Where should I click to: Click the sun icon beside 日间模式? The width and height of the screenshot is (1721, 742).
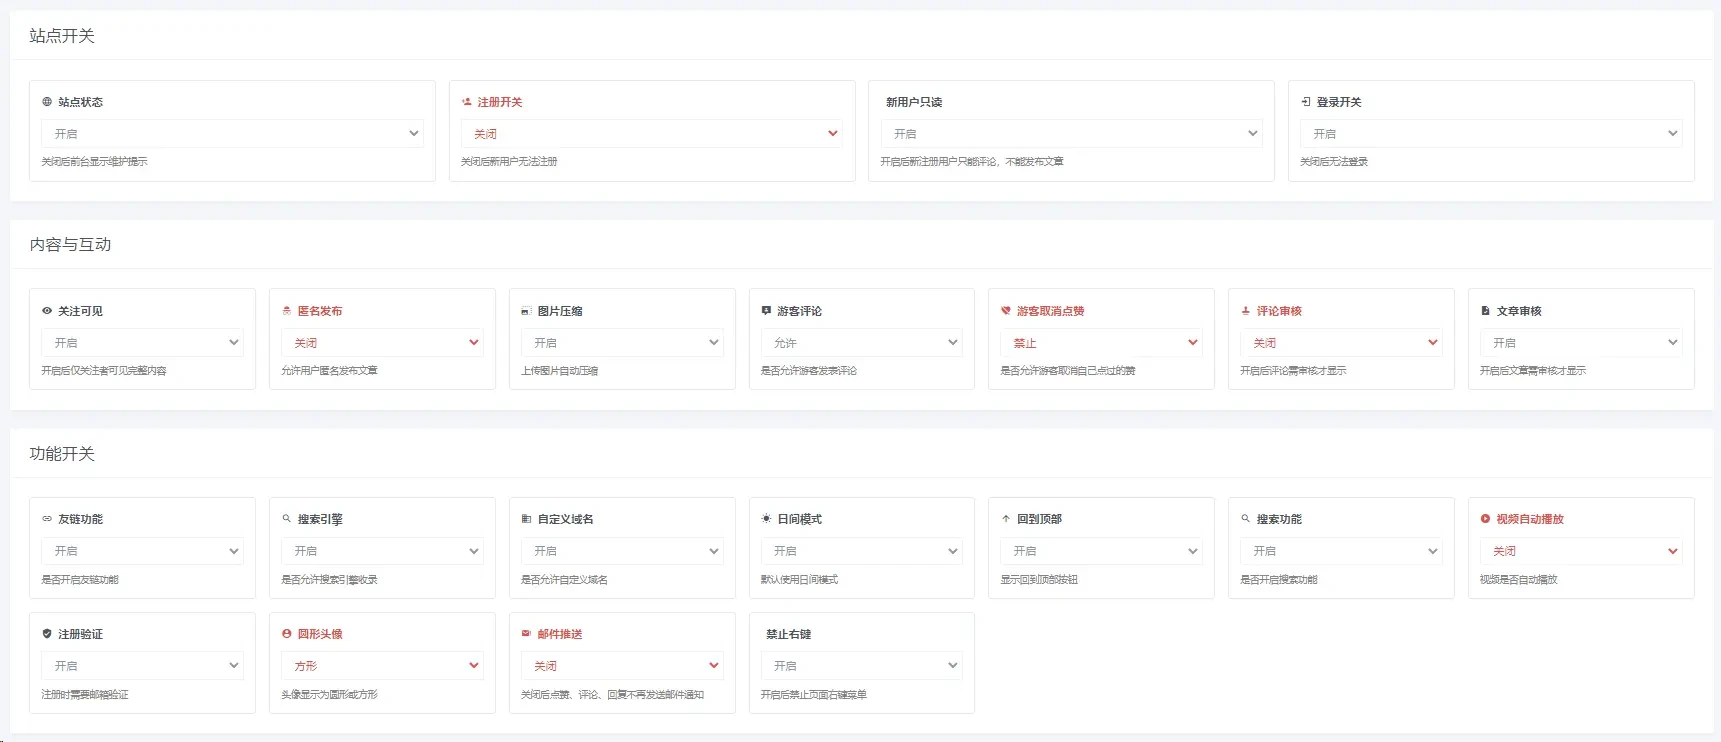(x=766, y=519)
